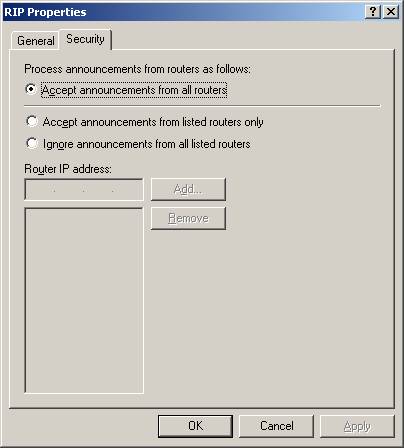Select Accept announcements from all routers radio

pyautogui.click(x=31, y=89)
